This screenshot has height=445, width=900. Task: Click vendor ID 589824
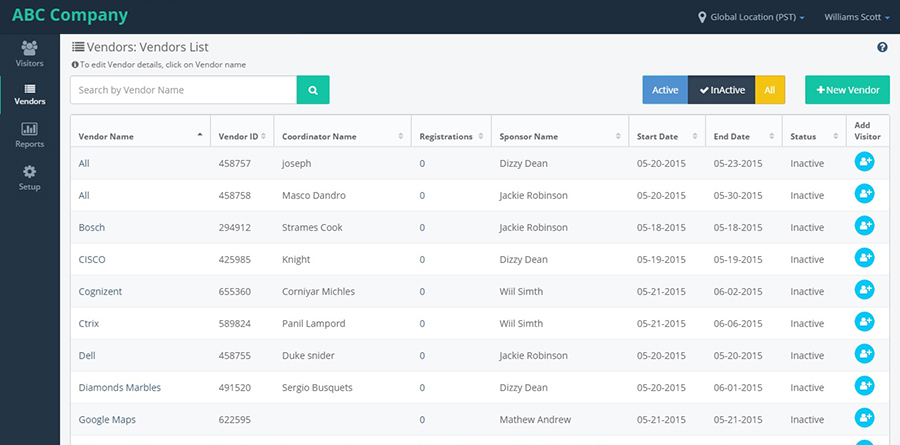click(235, 324)
